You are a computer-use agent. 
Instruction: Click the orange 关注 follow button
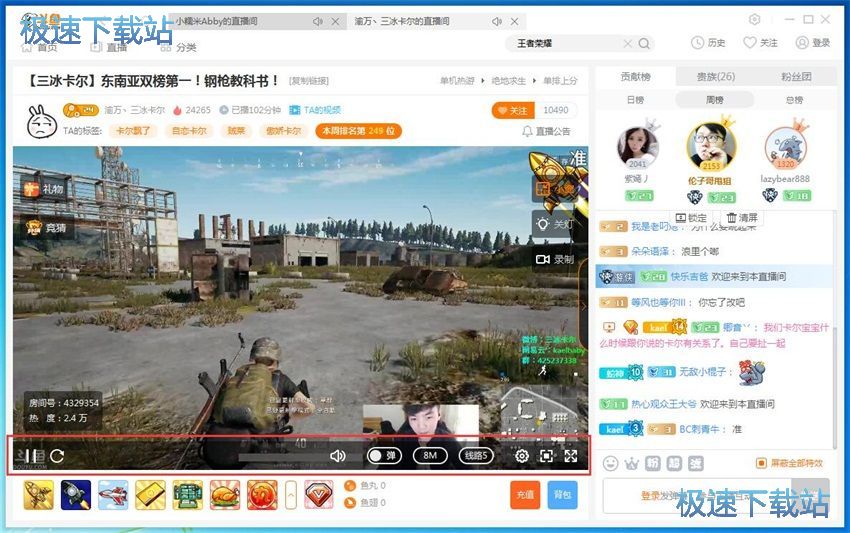point(513,110)
